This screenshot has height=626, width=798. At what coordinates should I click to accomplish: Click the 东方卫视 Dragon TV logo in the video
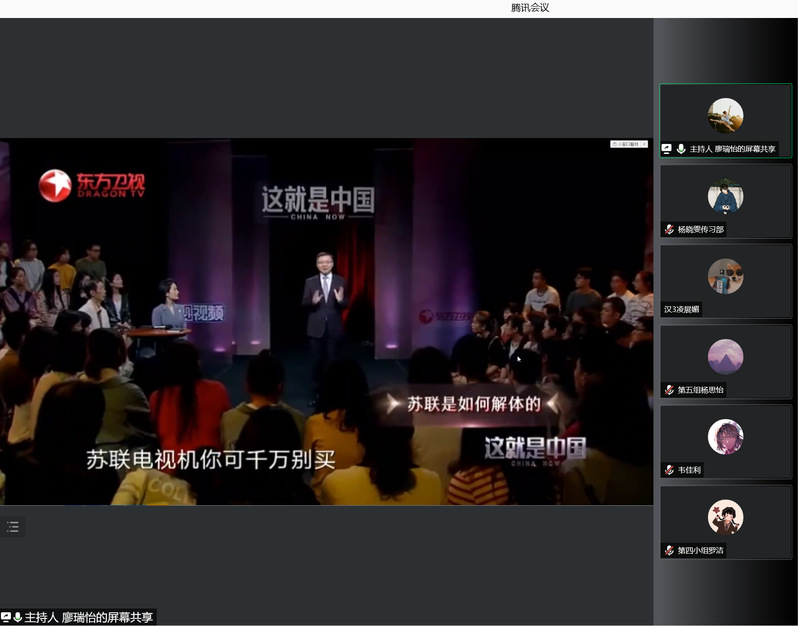point(92,185)
